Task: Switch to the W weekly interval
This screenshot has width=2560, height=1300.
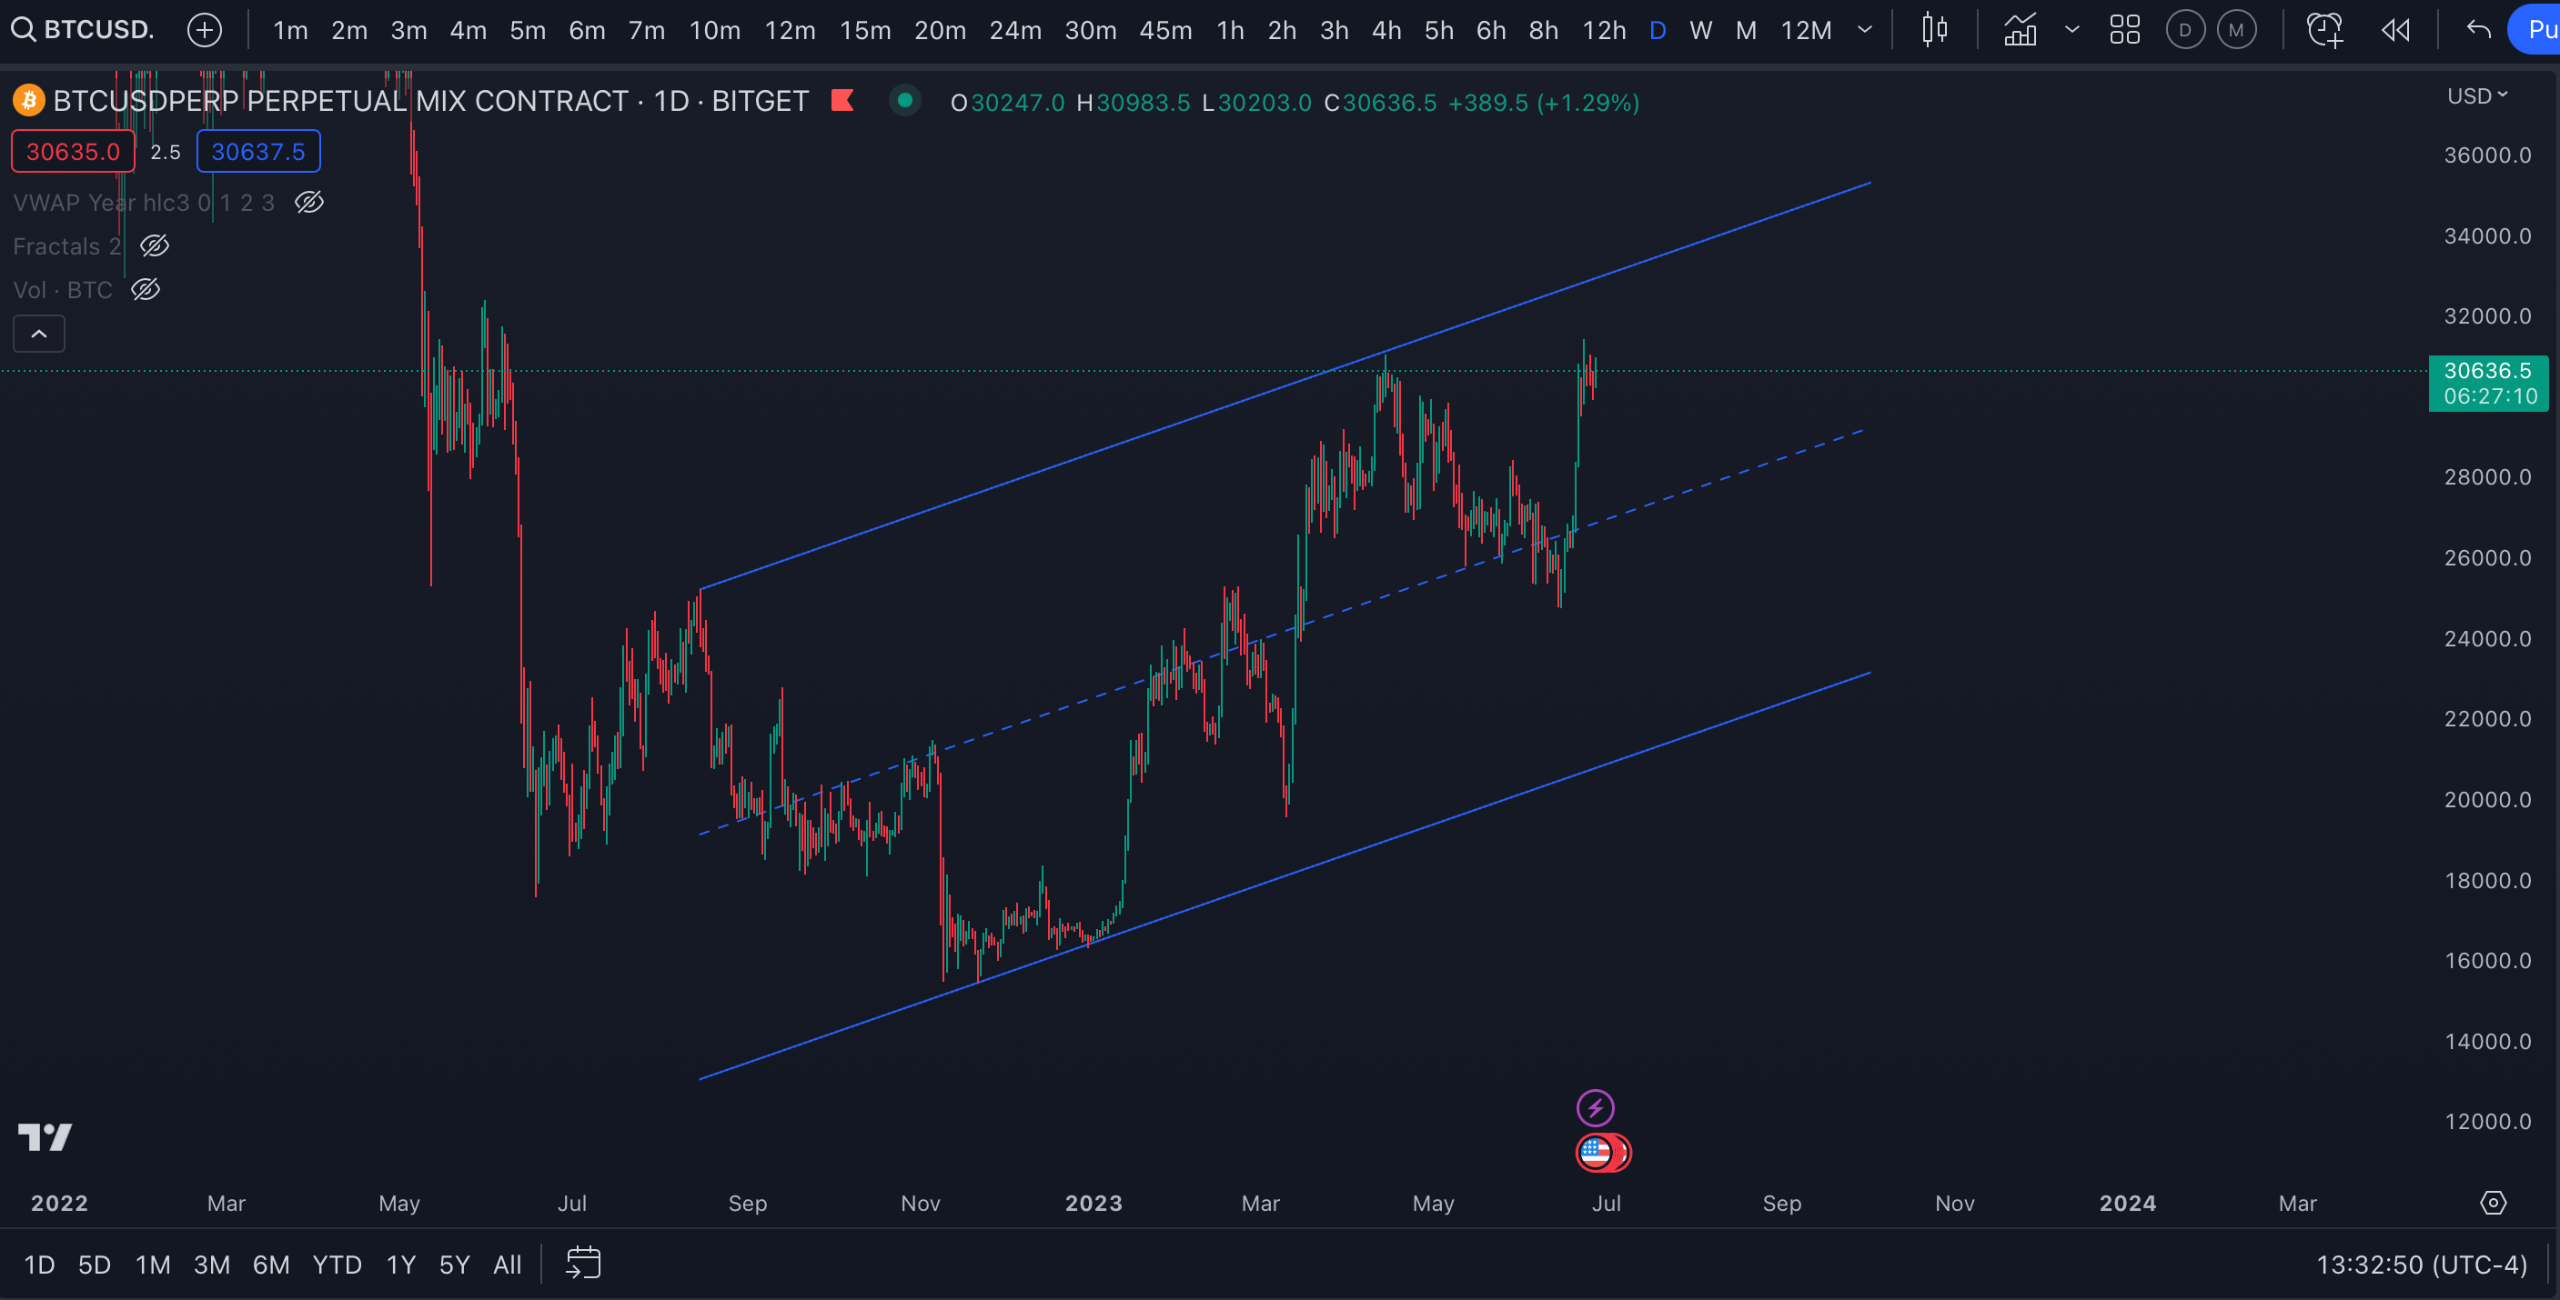Action: (1699, 30)
